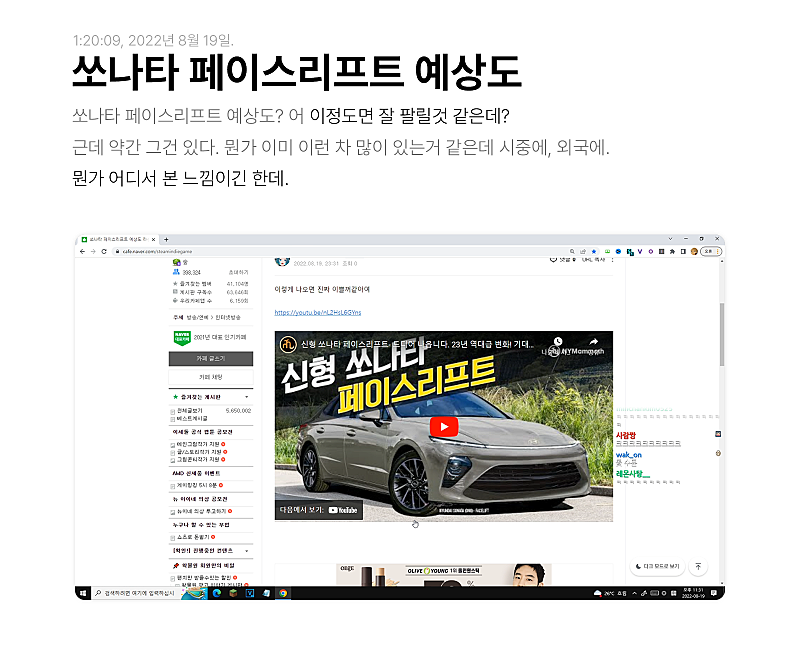Open Microsoft Edge from the taskbar
Viewport: 800px width, 650px height.
(217, 593)
